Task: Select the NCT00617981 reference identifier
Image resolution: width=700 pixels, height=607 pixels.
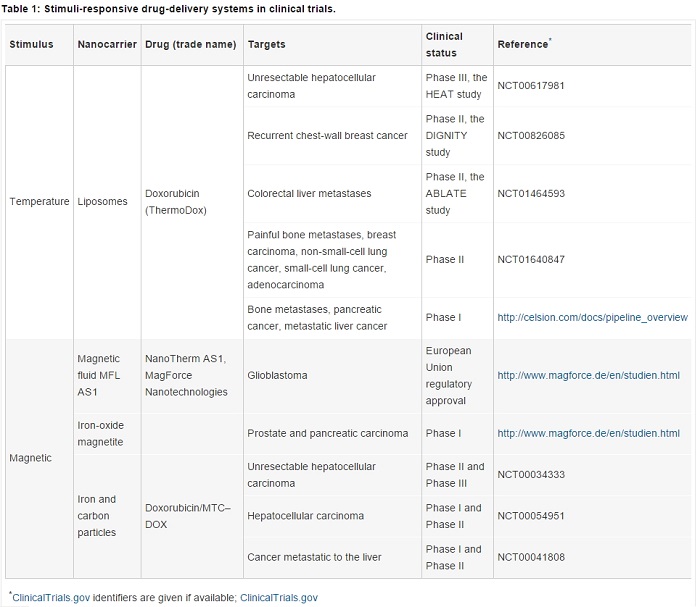Action: tap(531, 85)
